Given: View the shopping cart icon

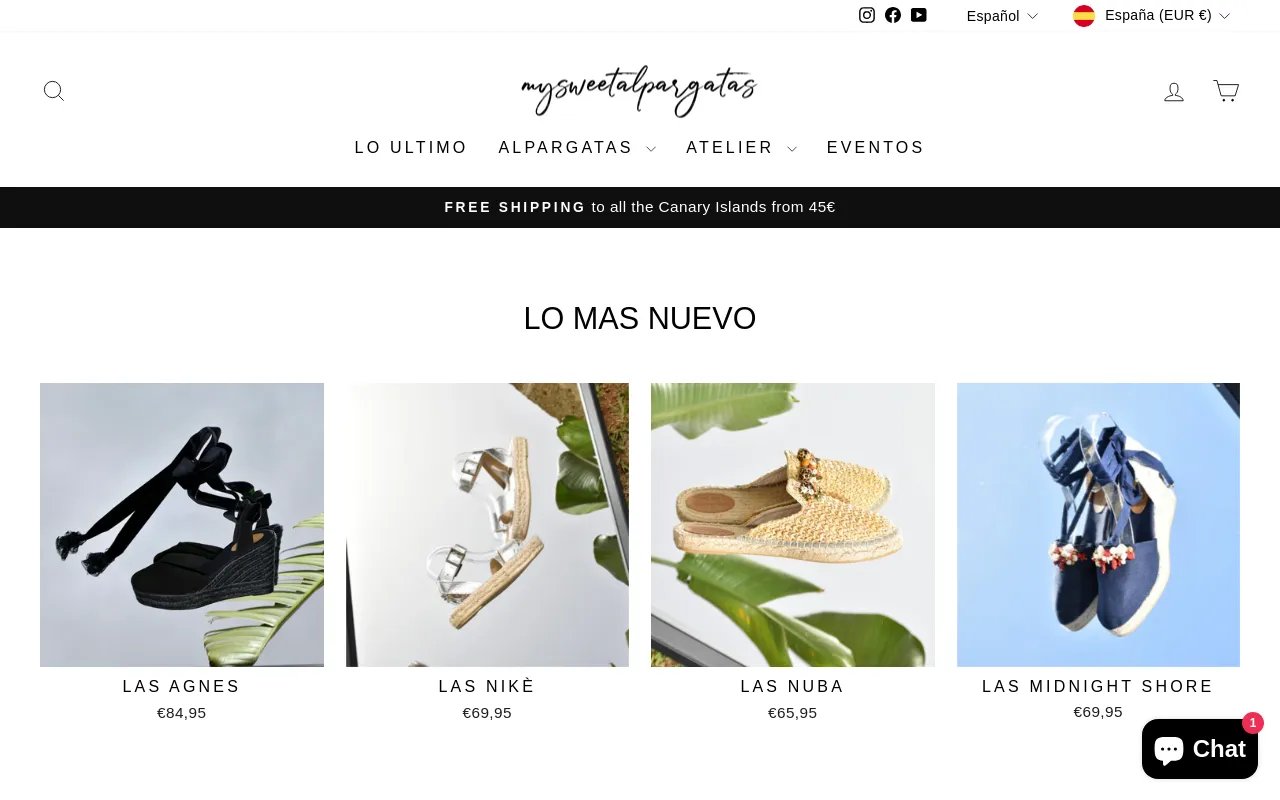Looking at the screenshot, I should [1226, 91].
